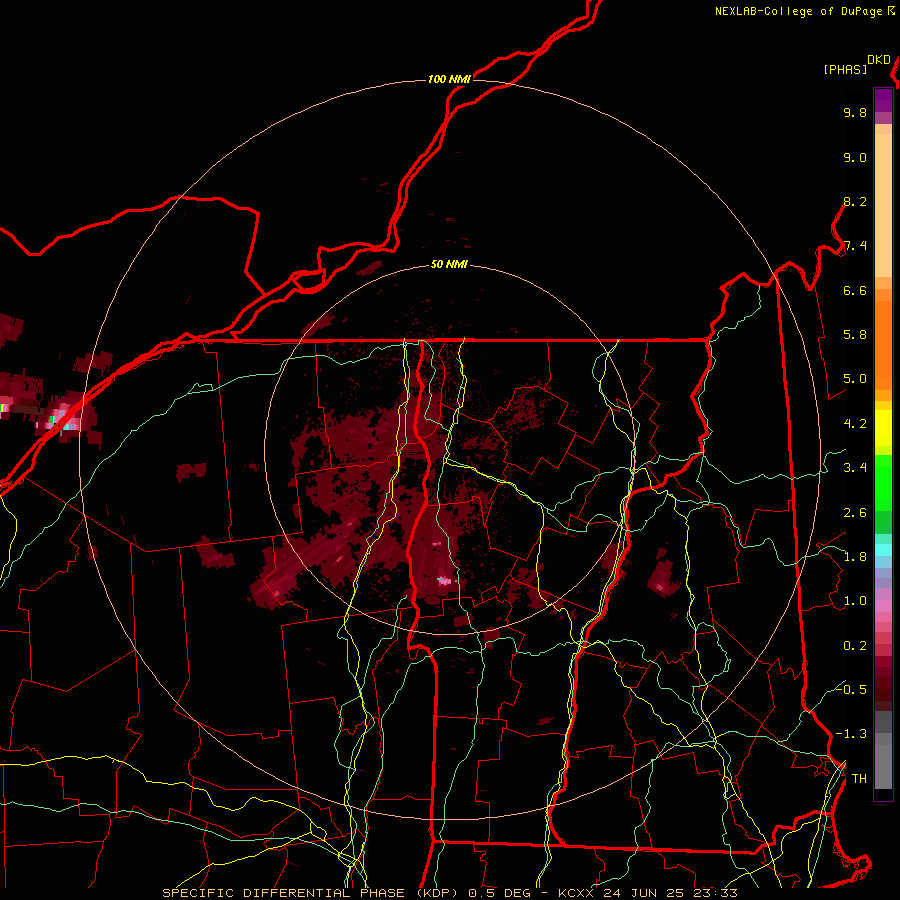
Task: Click the 4.2 legend value
Action: point(855,424)
